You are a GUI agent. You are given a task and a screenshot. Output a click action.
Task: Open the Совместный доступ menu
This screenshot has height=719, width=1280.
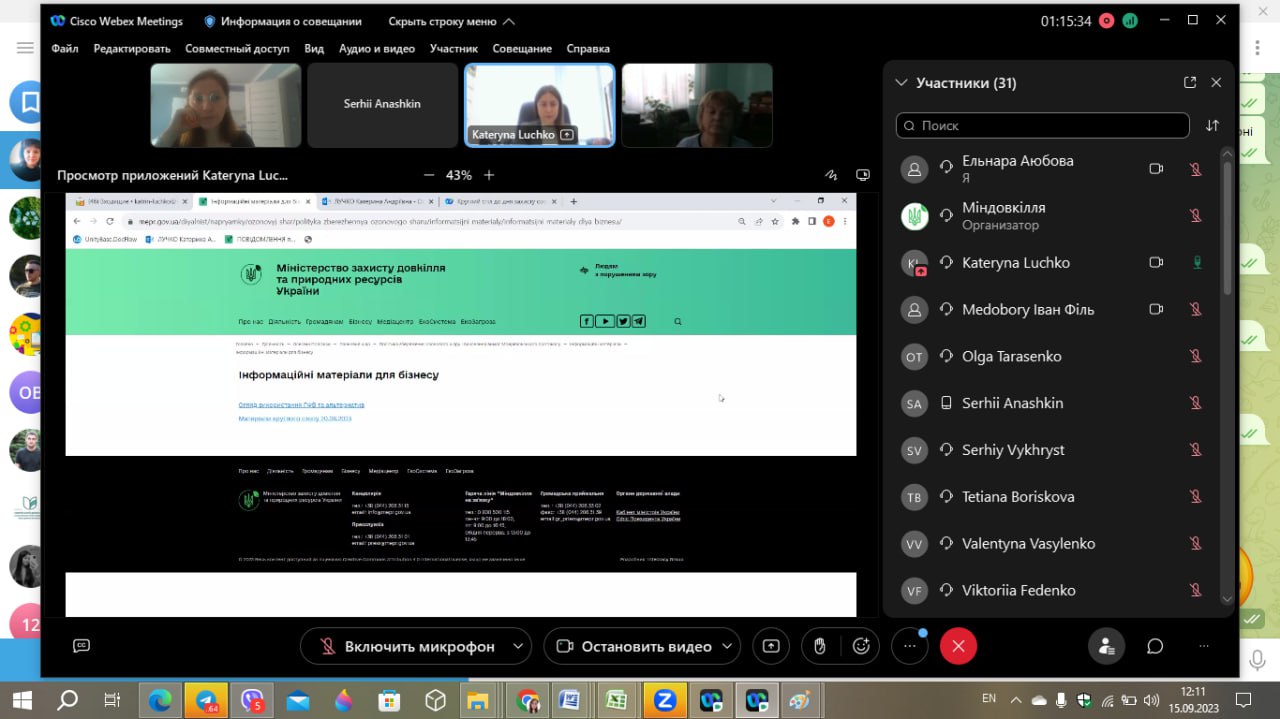(237, 48)
